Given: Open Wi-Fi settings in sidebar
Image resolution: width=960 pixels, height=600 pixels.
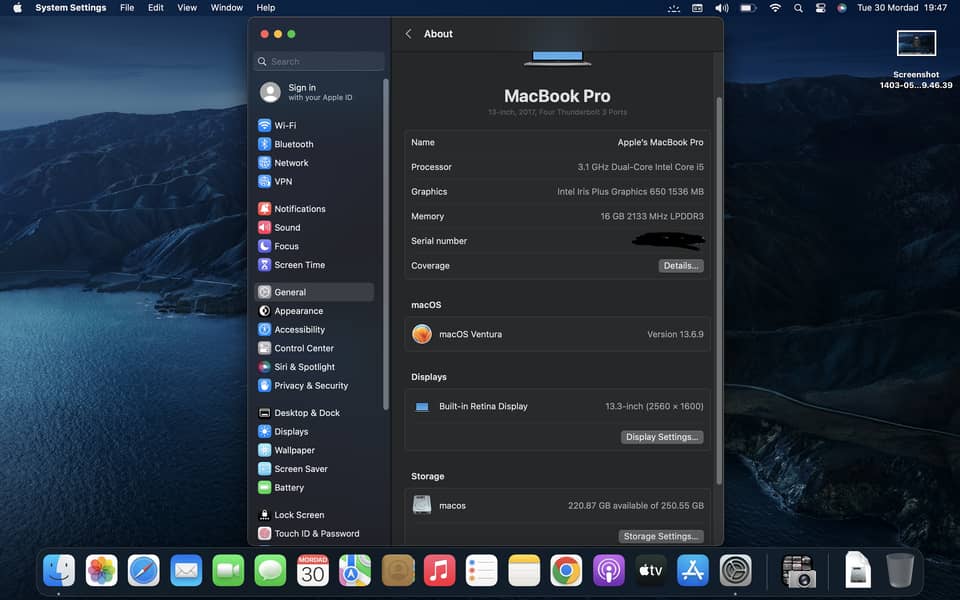Looking at the screenshot, I should 285,126.
